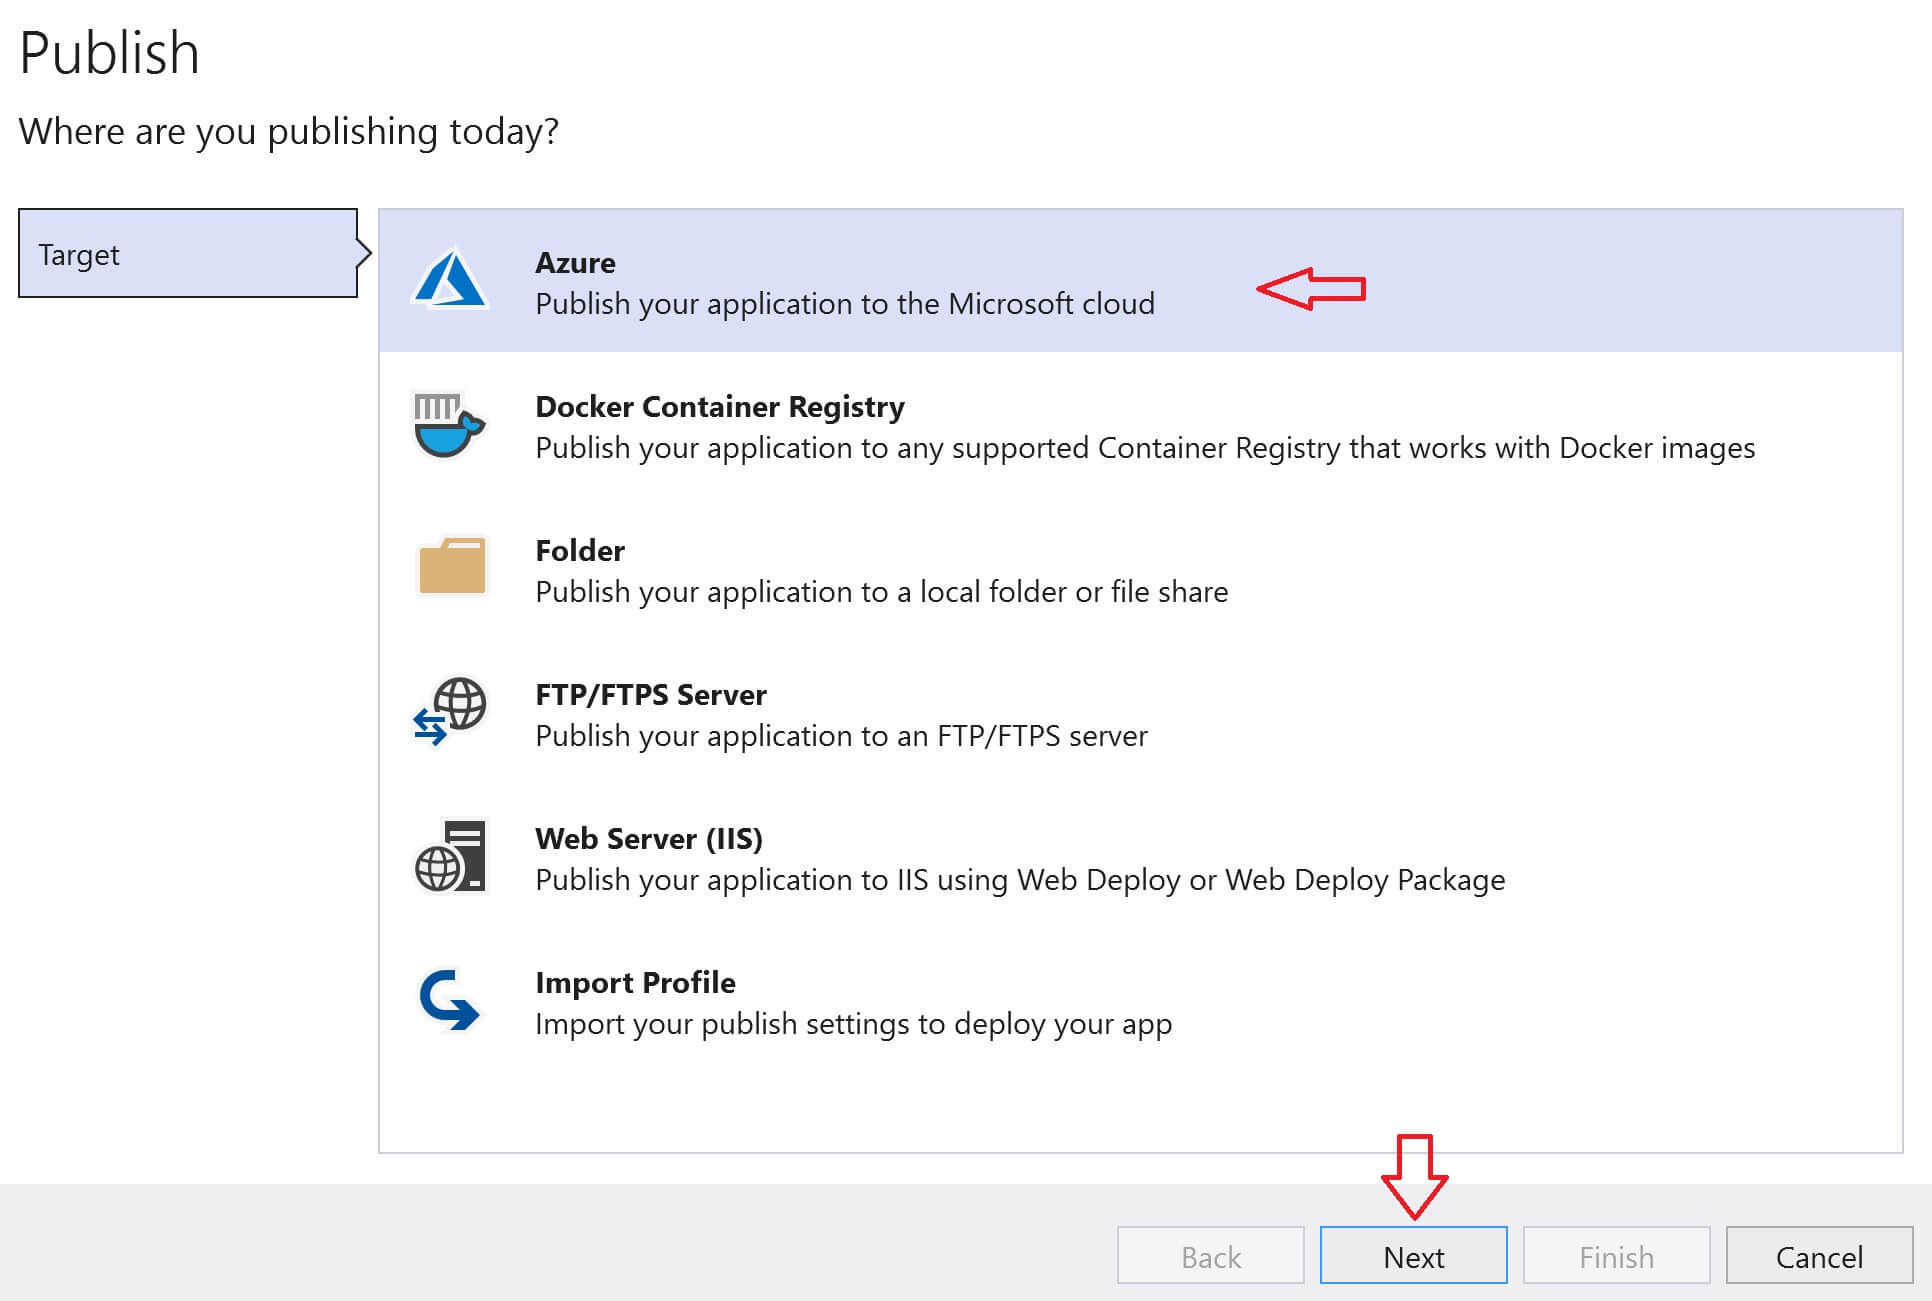Click the Docker whale container icon
The height and width of the screenshot is (1301, 1932).
[450, 425]
